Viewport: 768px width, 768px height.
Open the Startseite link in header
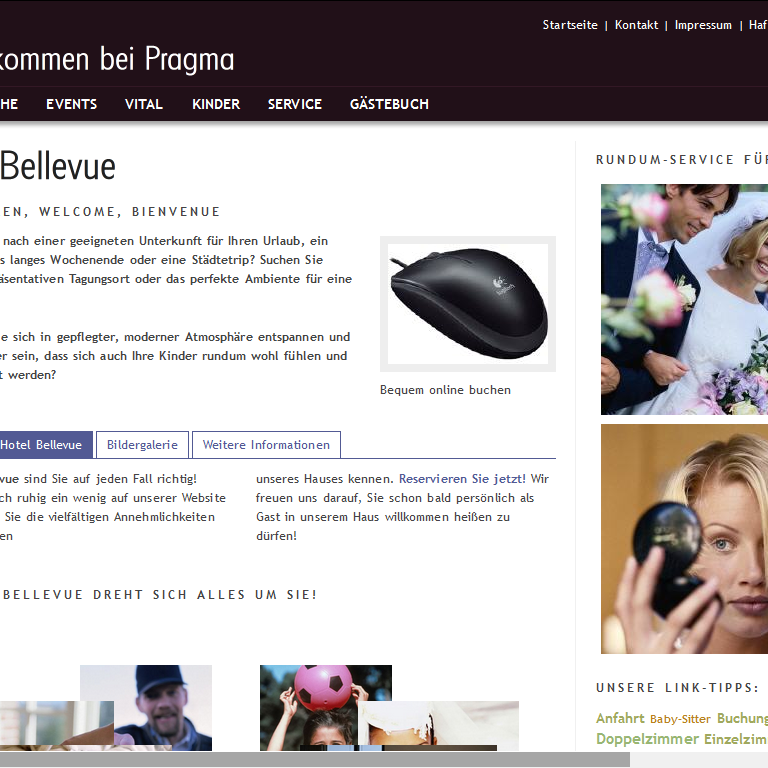[570, 25]
